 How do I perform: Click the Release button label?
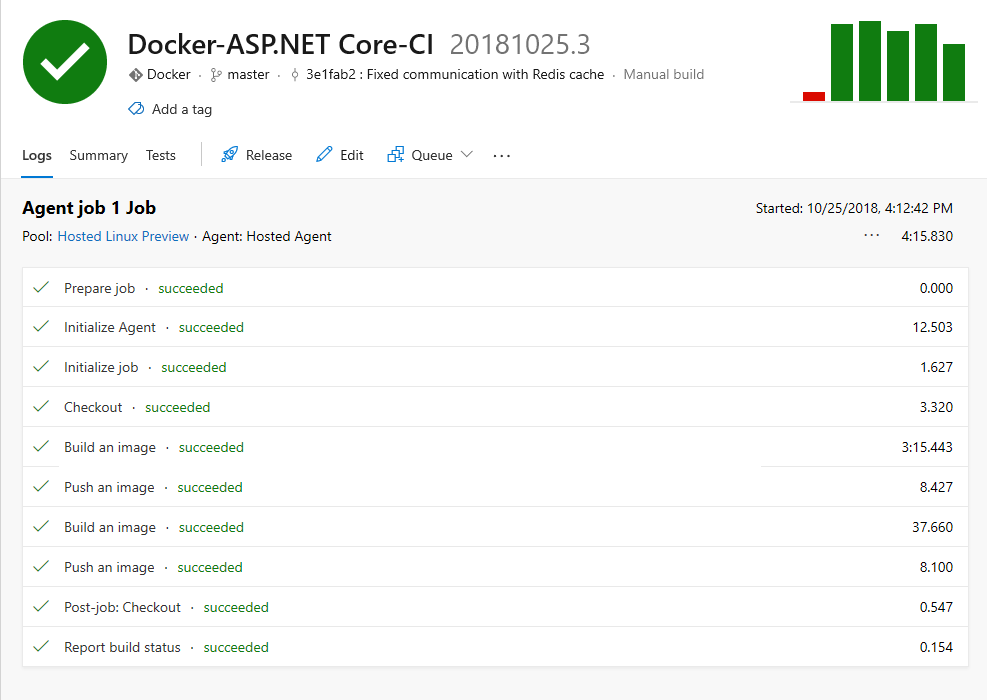pos(269,155)
